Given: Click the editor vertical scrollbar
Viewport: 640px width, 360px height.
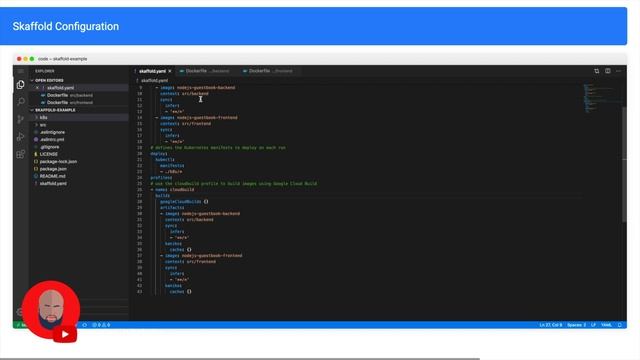Looking at the screenshot, I should [624, 164].
